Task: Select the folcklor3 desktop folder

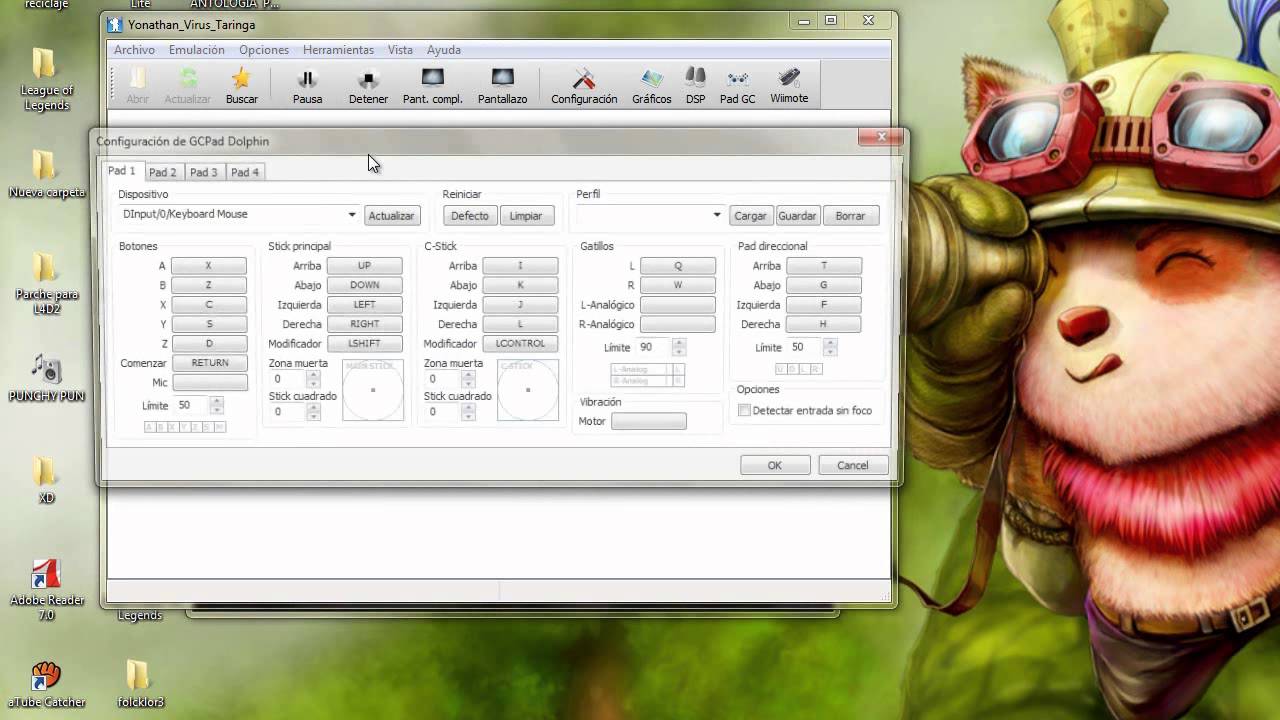Action: 139,685
